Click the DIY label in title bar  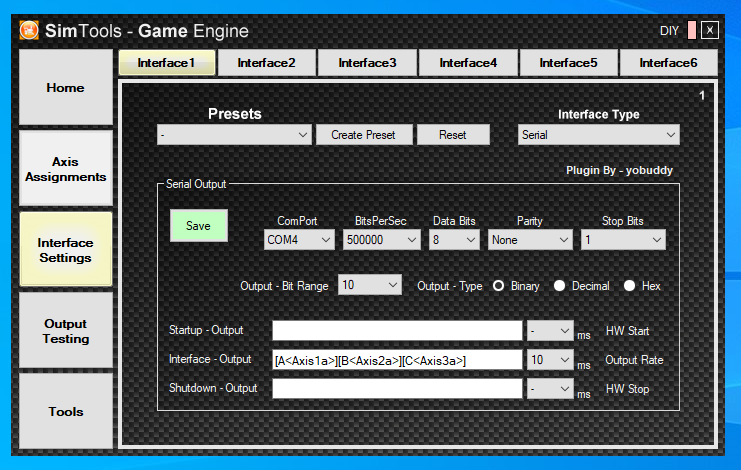[669, 31]
